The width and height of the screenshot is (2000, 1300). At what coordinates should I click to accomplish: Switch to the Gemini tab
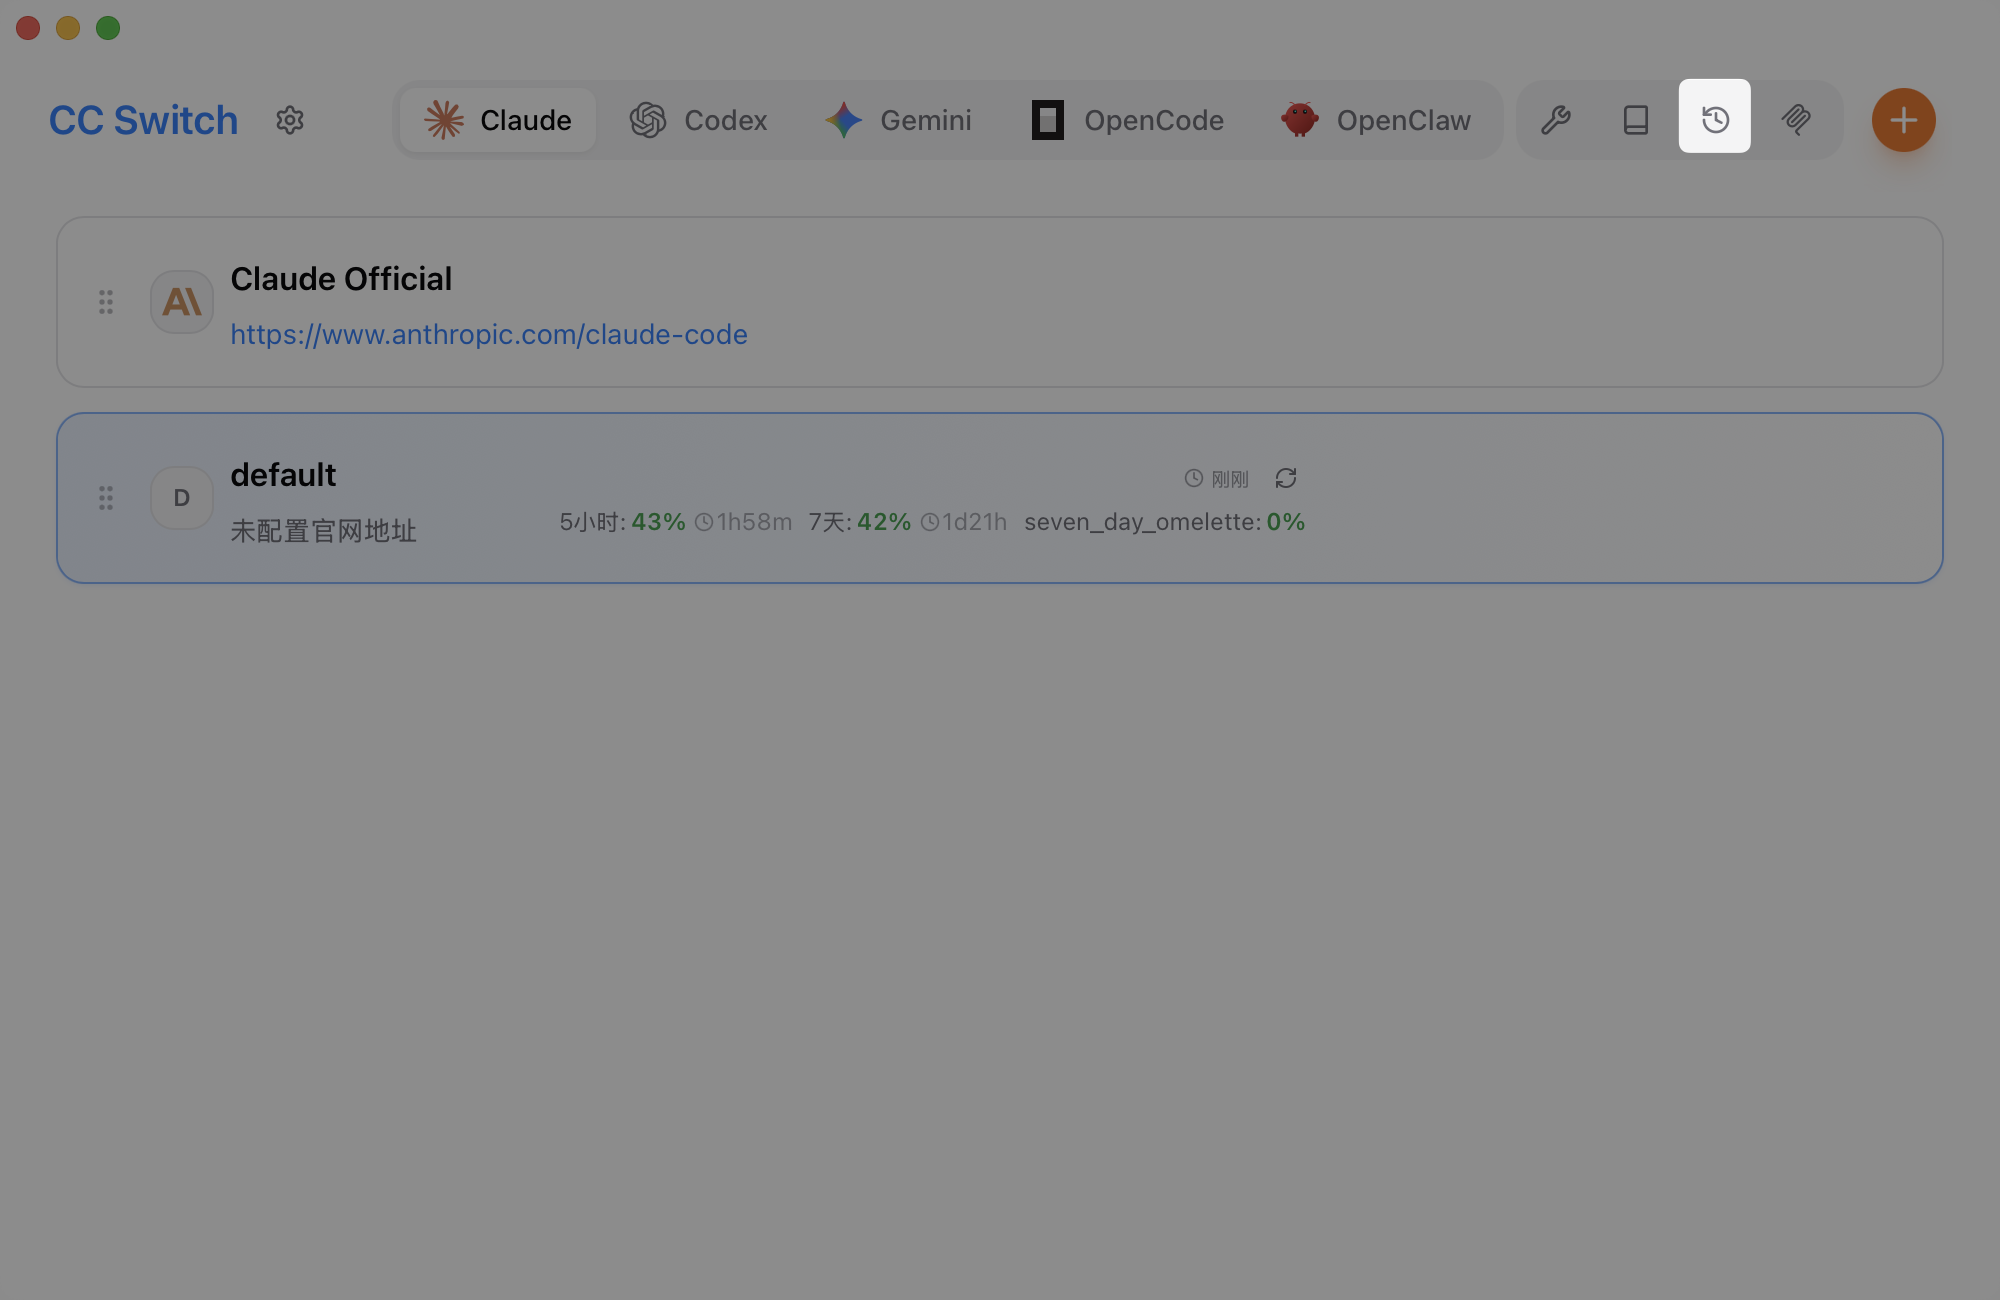pyautogui.click(x=898, y=120)
